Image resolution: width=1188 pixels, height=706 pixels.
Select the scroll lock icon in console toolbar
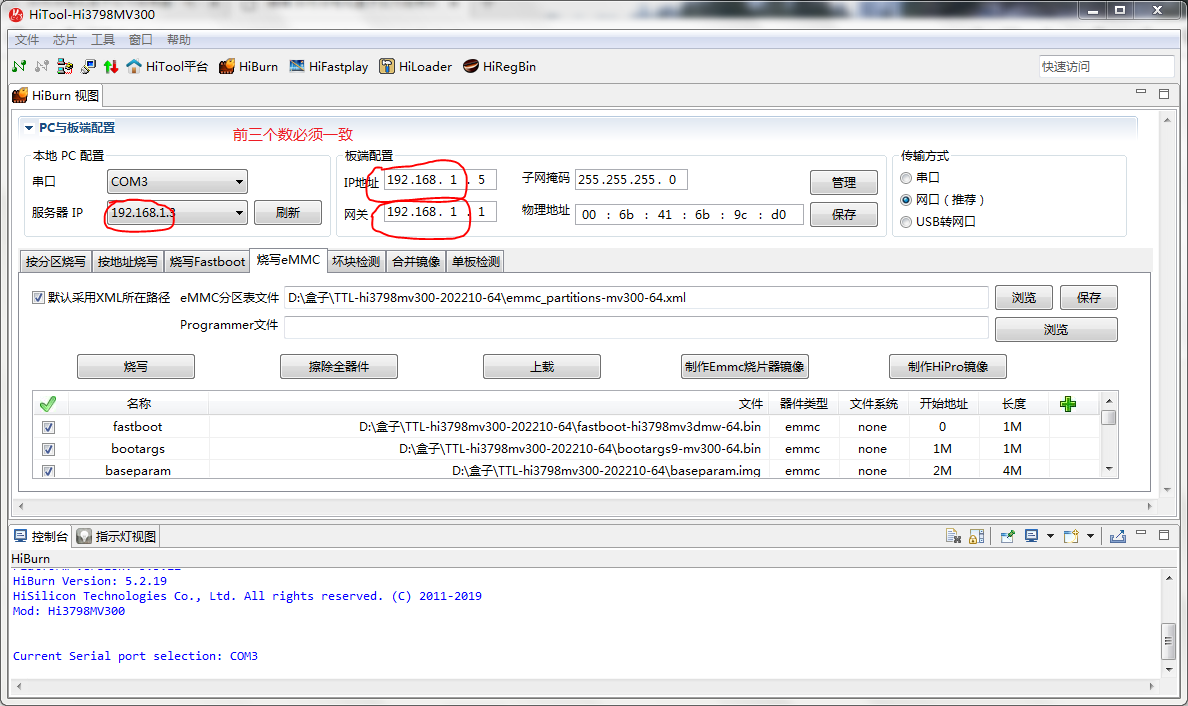pos(975,535)
